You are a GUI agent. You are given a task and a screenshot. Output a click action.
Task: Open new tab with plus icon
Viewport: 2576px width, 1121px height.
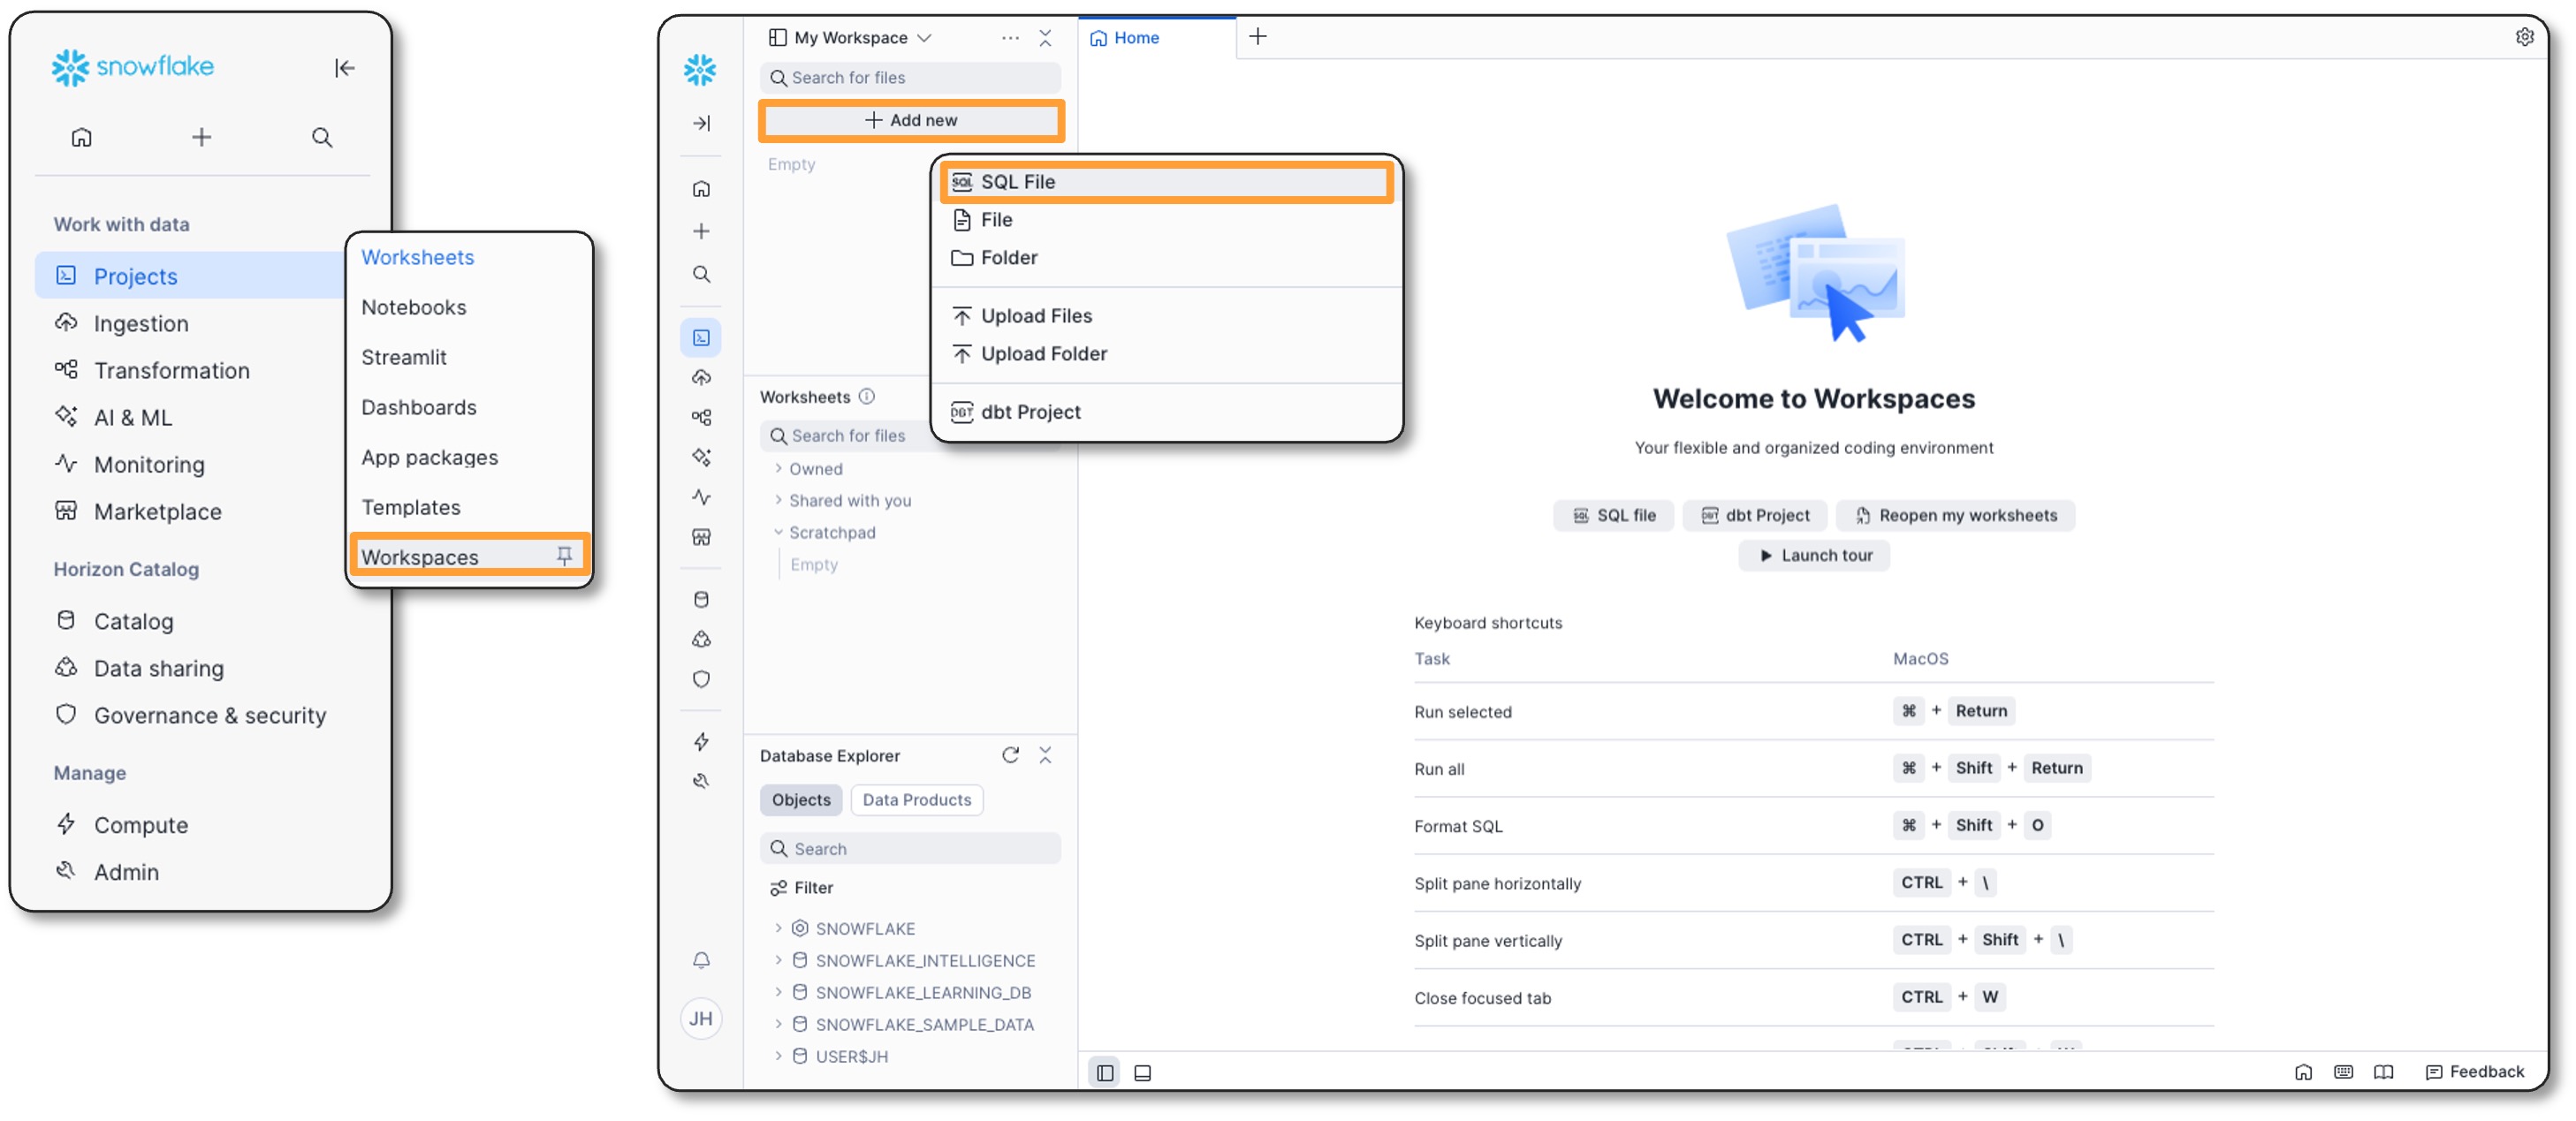(x=1258, y=37)
